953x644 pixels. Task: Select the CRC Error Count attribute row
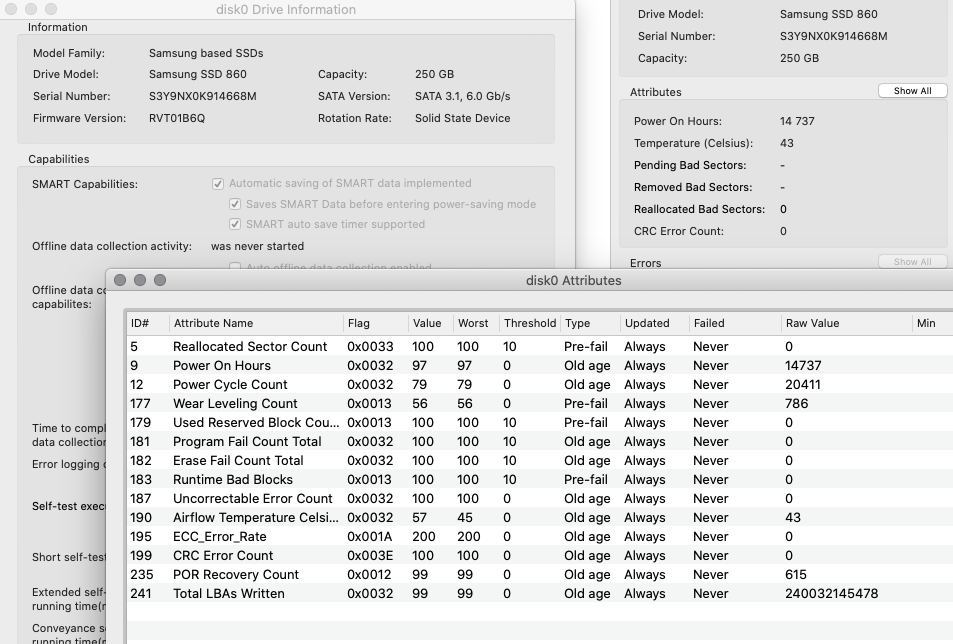pyautogui.click(x=540, y=555)
